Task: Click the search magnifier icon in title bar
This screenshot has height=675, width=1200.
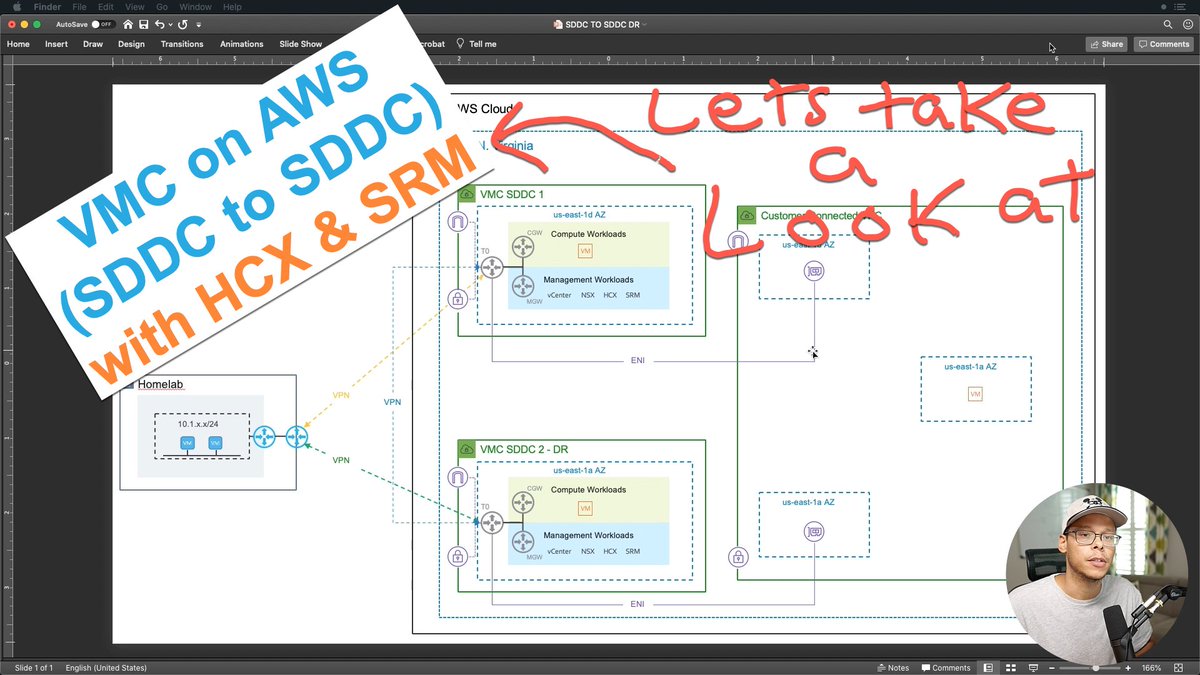Action: (1168, 23)
